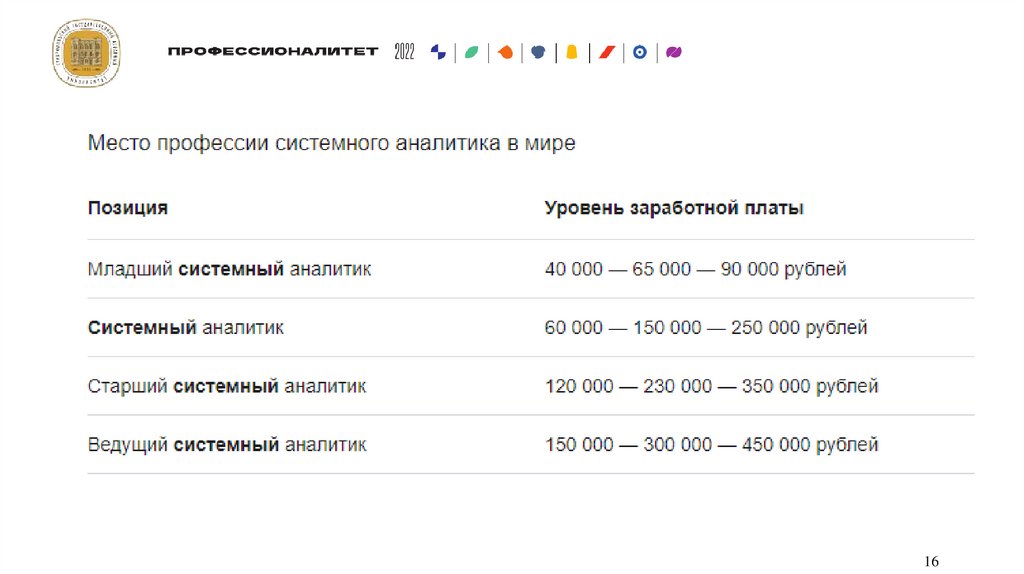Screen dimensions: 1024x574
Task: Click the yellow bell-shaped icon
Action: (571, 52)
